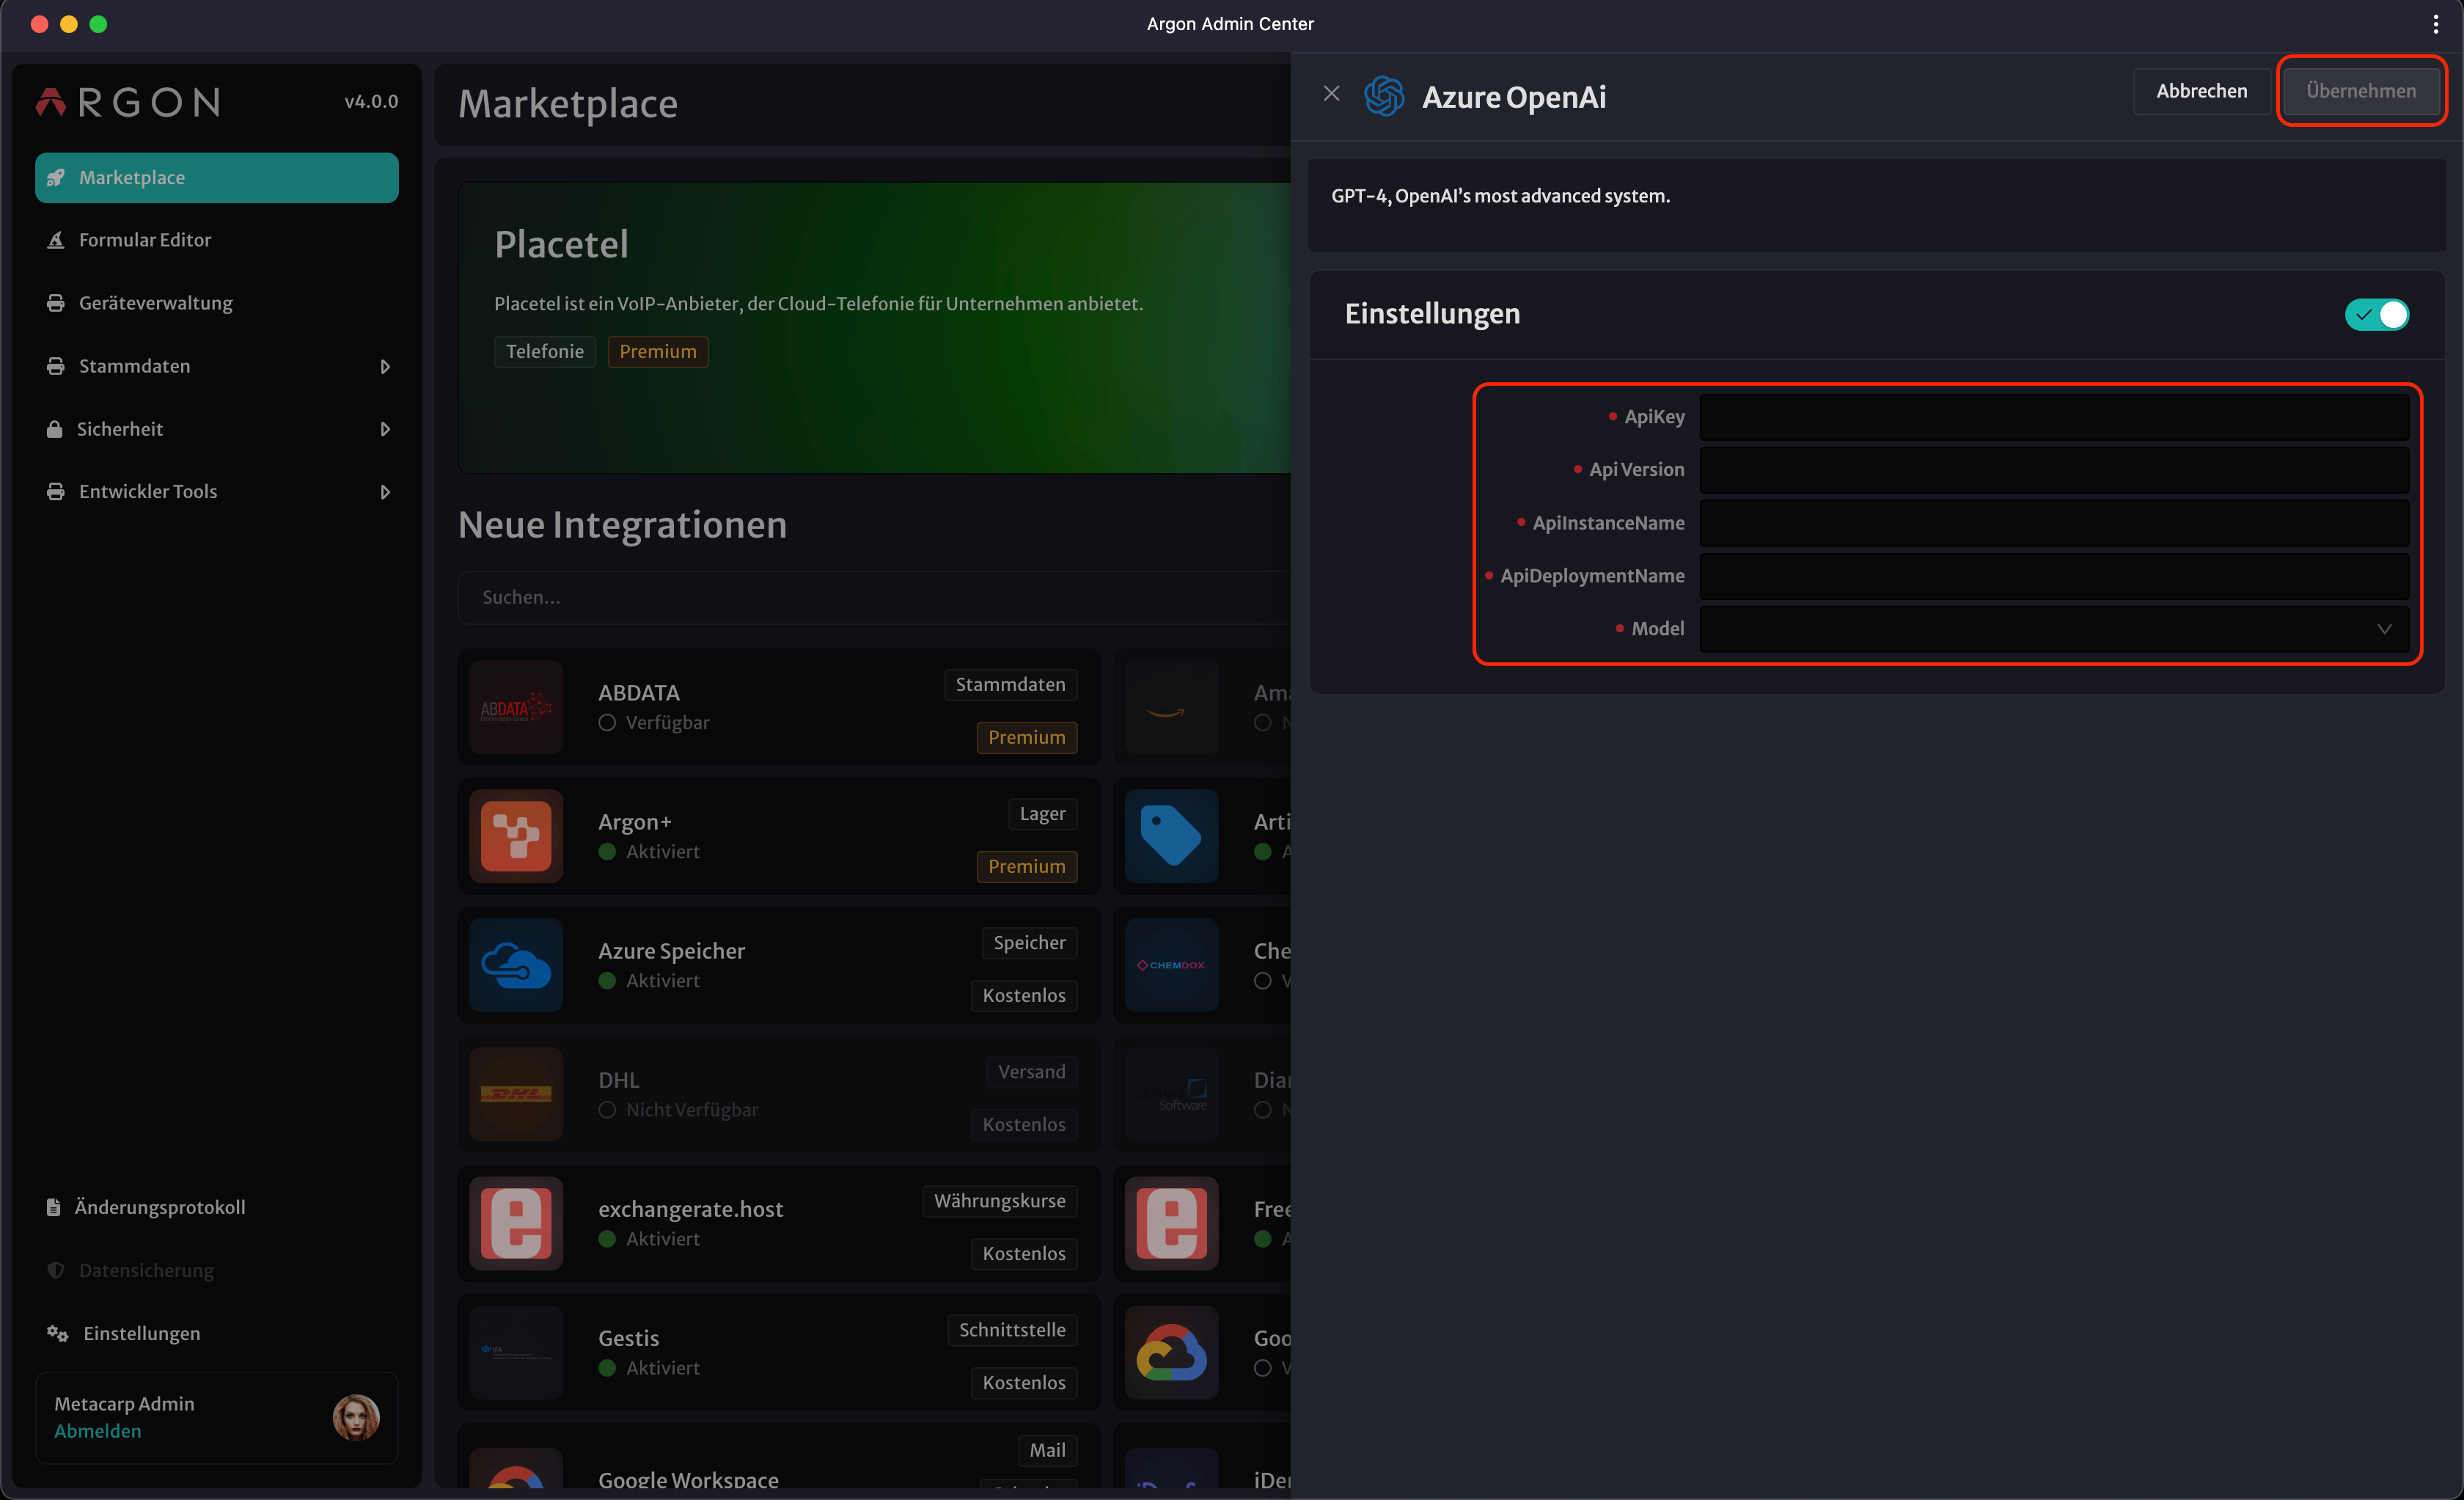
Task: Click the Stammdaten sidebar icon
Action: pos(56,366)
